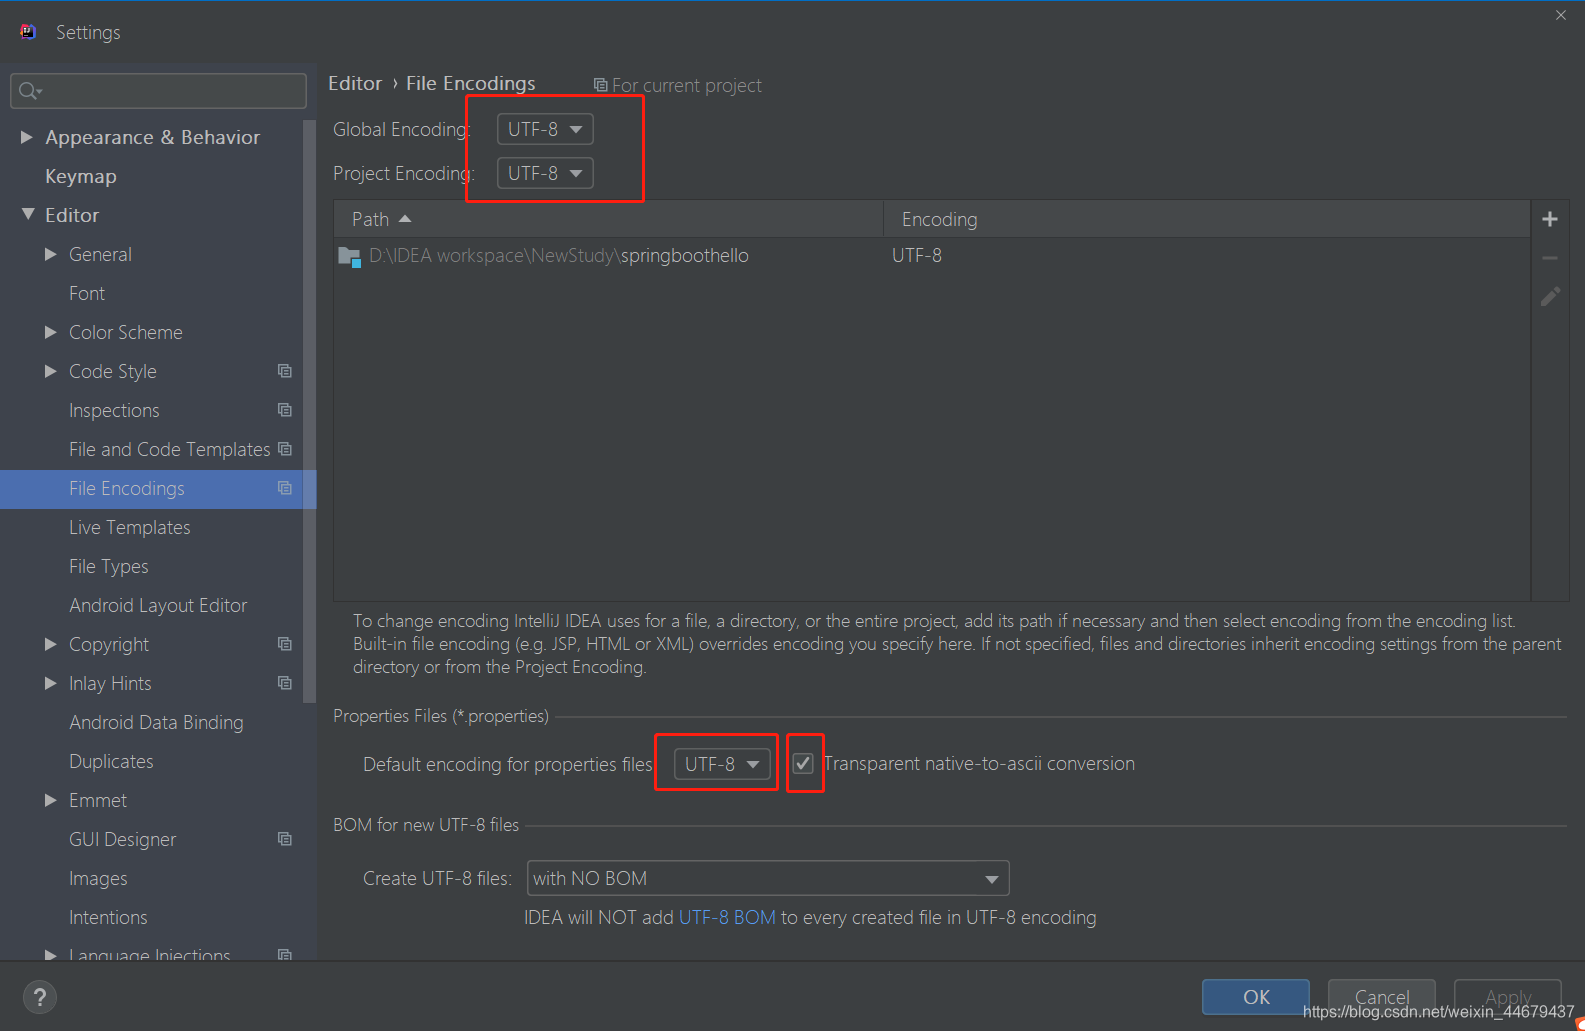This screenshot has width=1585, height=1031.
Task: Open Android Layout Editor settings
Action: [x=158, y=605]
